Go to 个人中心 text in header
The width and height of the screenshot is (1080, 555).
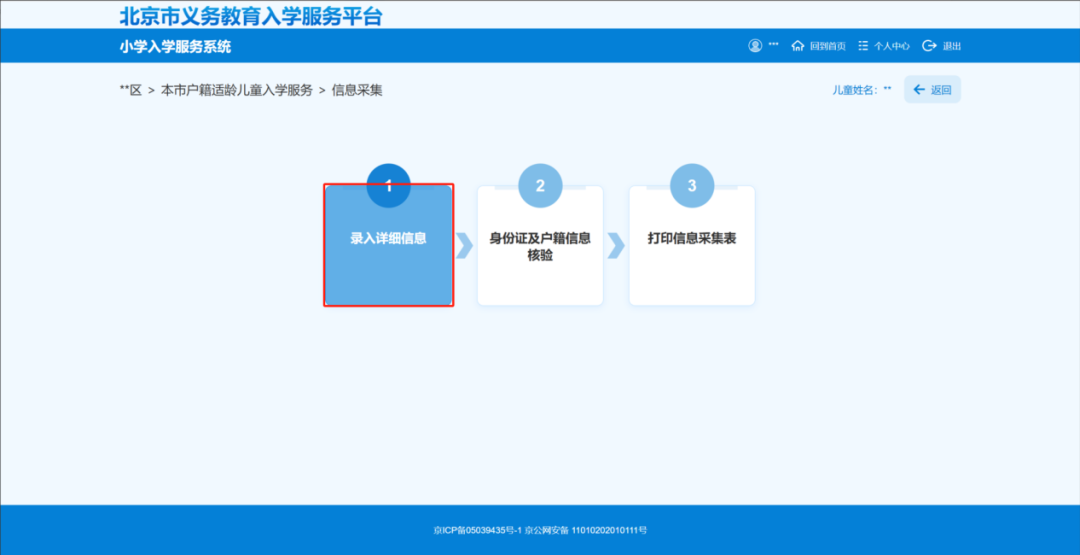click(892, 46)
